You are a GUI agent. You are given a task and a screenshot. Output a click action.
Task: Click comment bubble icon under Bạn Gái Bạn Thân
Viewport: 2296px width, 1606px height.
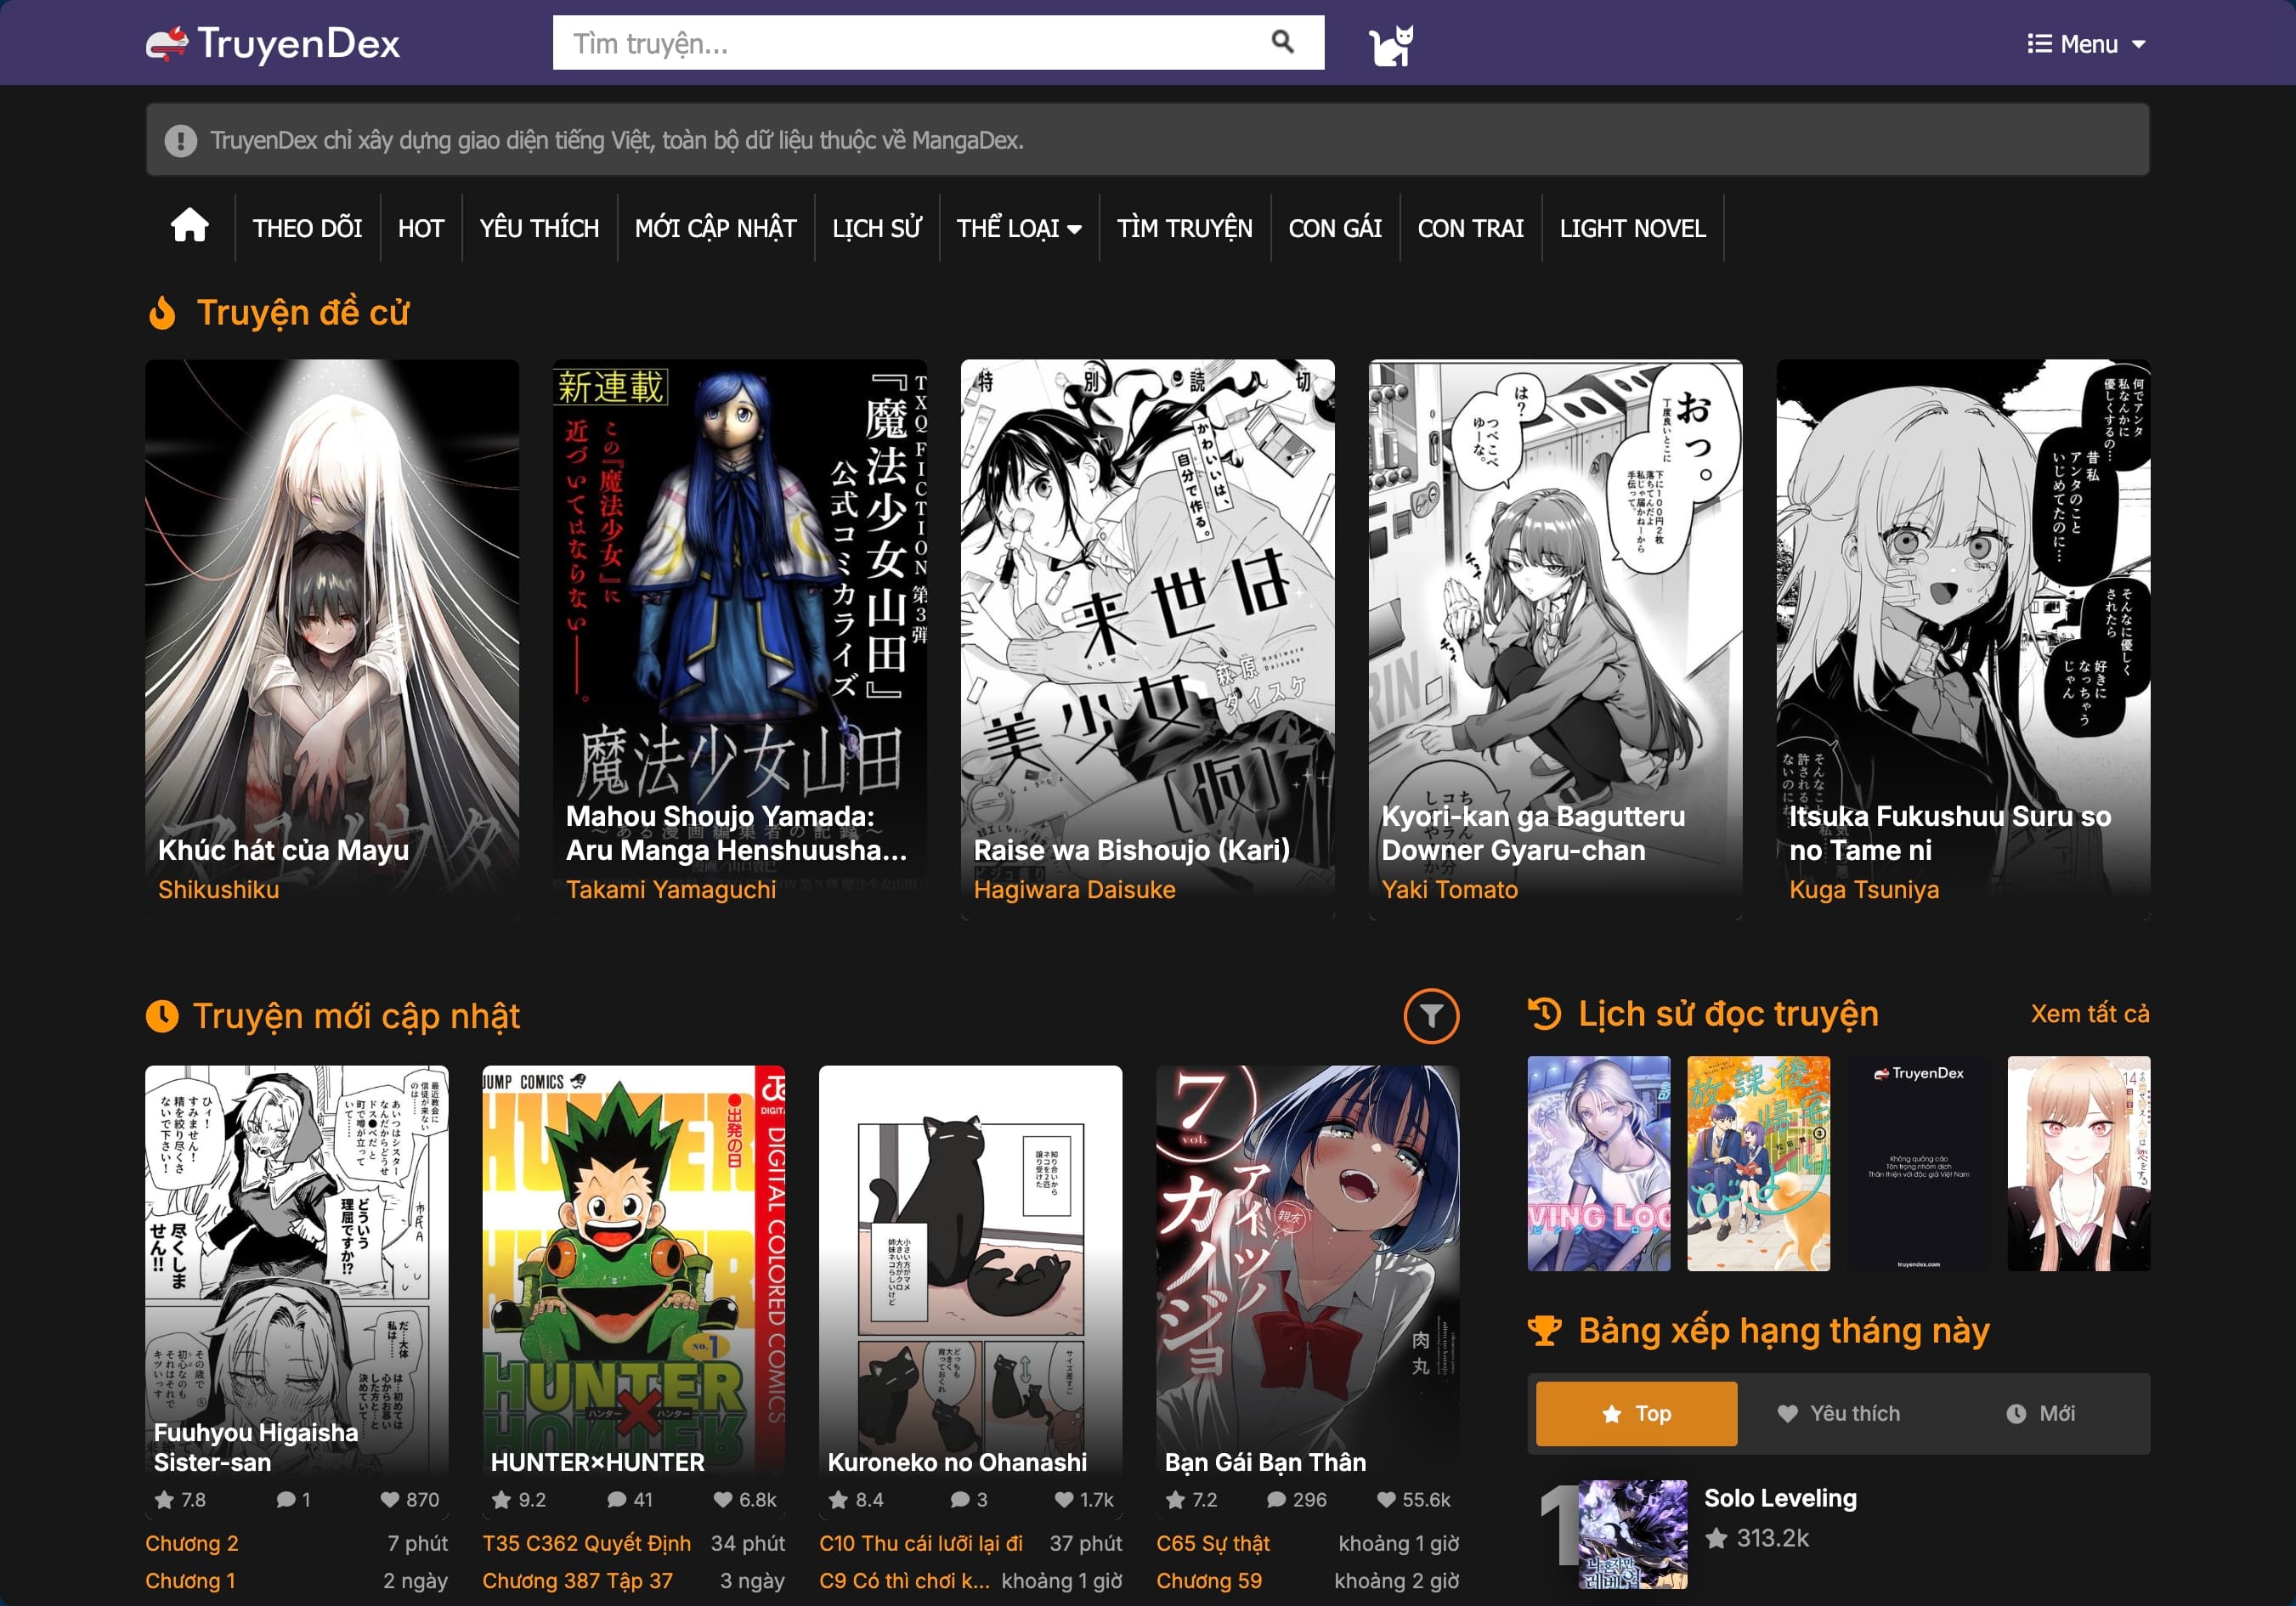(1276, 1499)
